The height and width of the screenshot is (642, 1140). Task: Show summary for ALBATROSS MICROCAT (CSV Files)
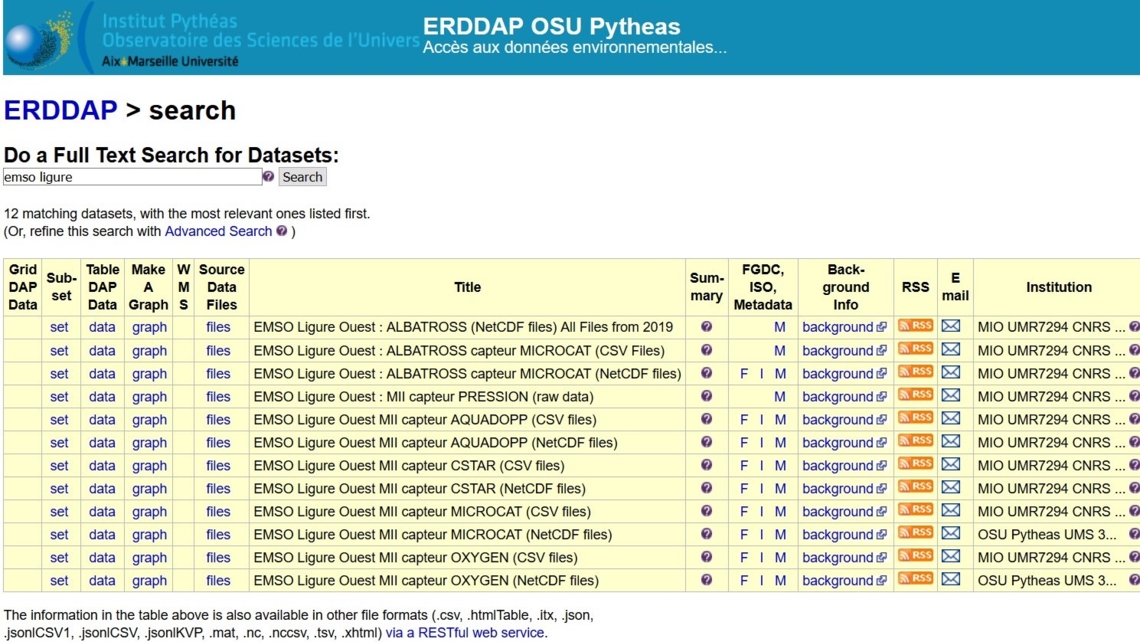[x=706, y=350]
